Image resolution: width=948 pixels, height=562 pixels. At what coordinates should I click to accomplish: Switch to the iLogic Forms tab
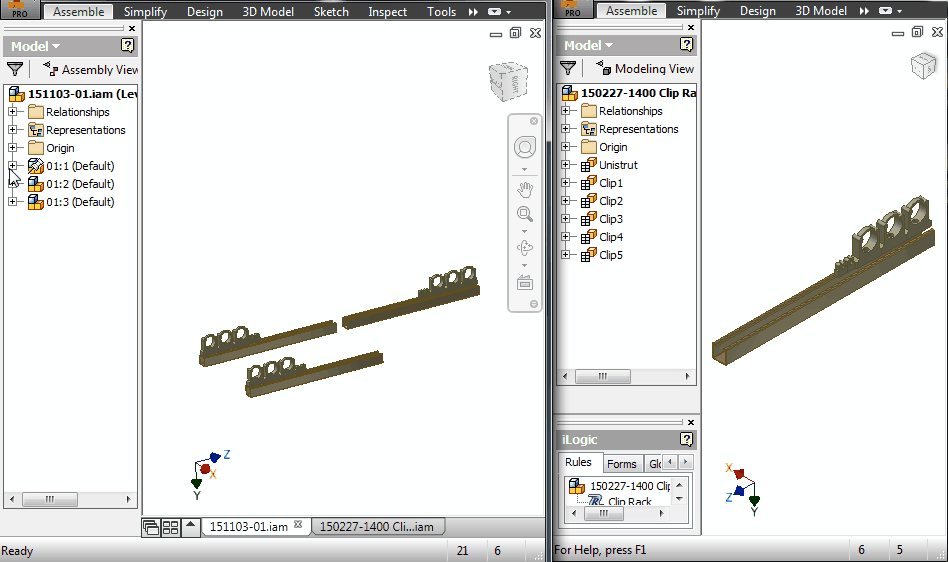622,463
